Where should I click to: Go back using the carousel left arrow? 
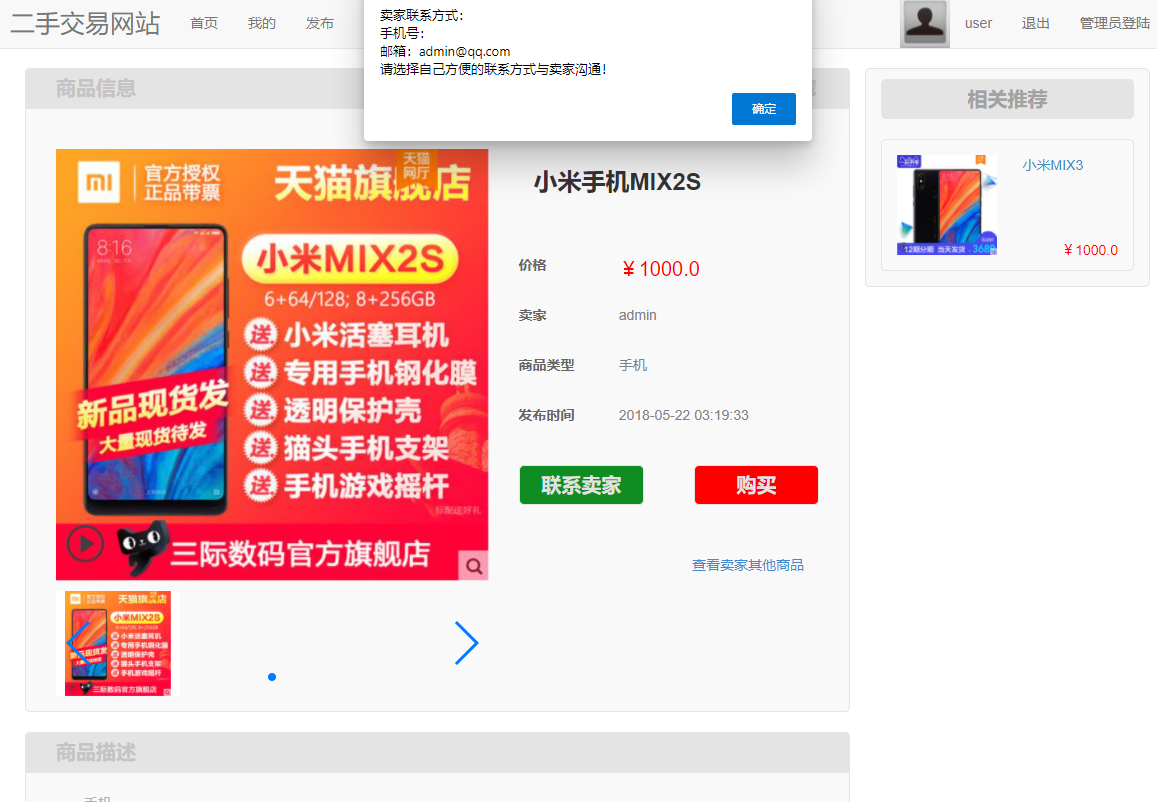pyautogui.click(x=78, y=643)
